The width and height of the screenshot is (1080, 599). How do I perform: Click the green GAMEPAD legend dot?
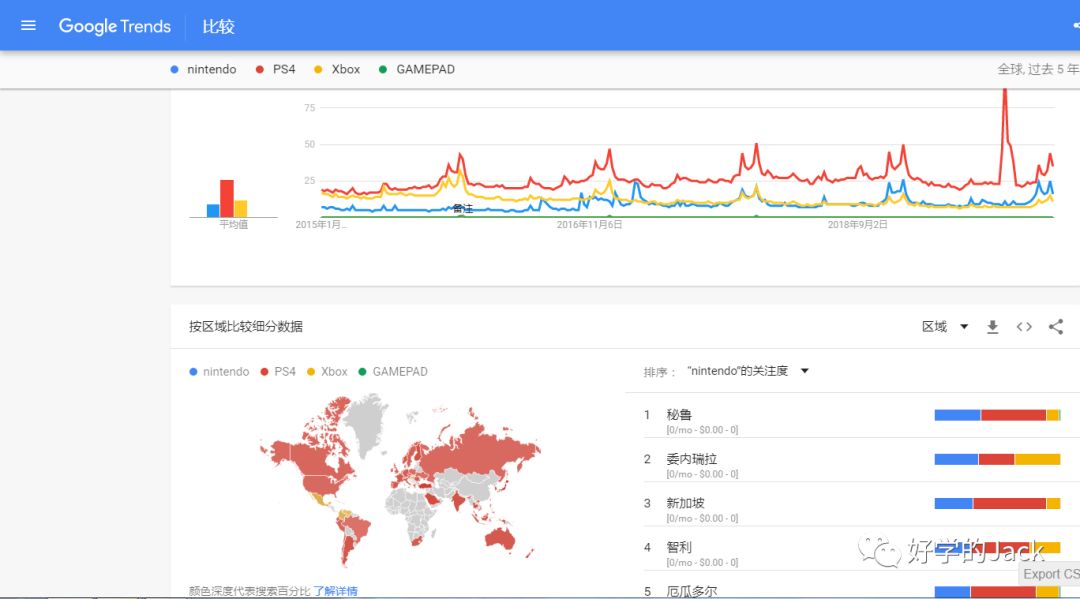click(383, 70)
